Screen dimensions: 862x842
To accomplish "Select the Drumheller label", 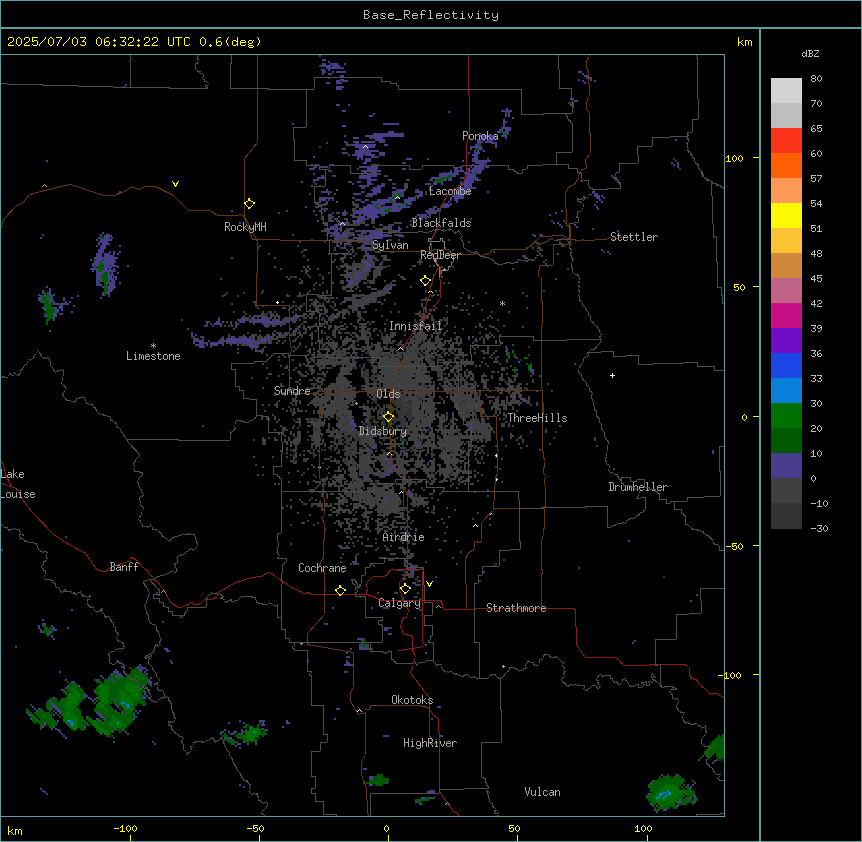I will [x=638, y=487].
